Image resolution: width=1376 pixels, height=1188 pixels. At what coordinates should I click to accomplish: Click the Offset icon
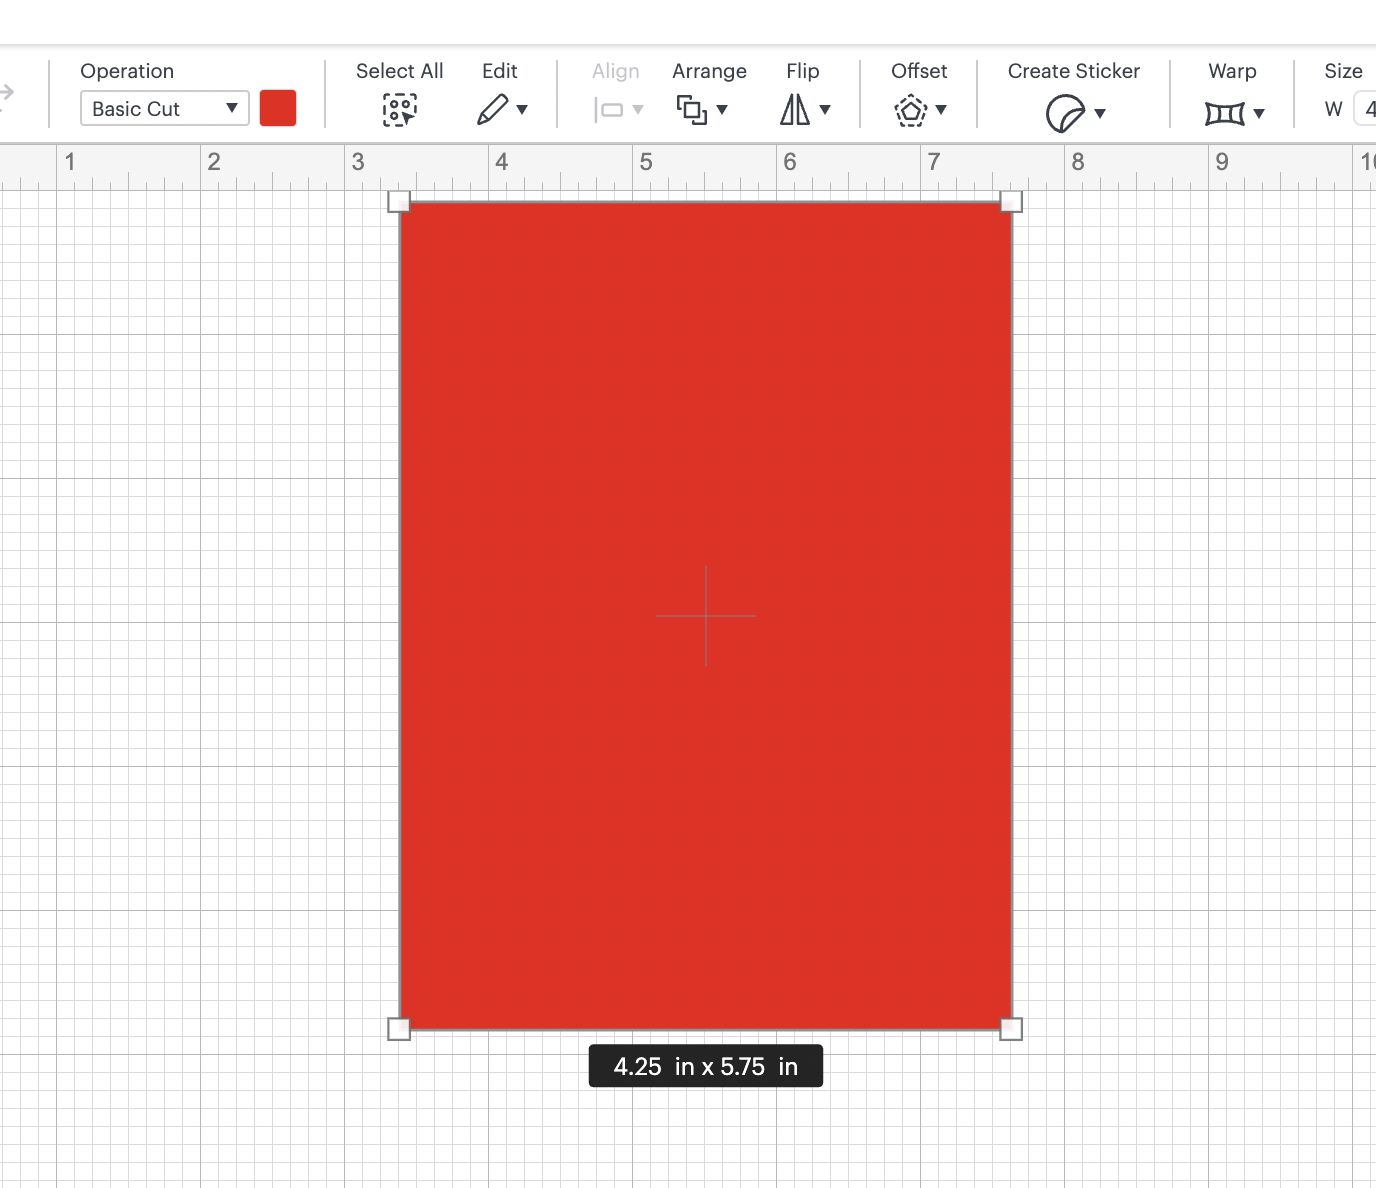pos(911,110)
